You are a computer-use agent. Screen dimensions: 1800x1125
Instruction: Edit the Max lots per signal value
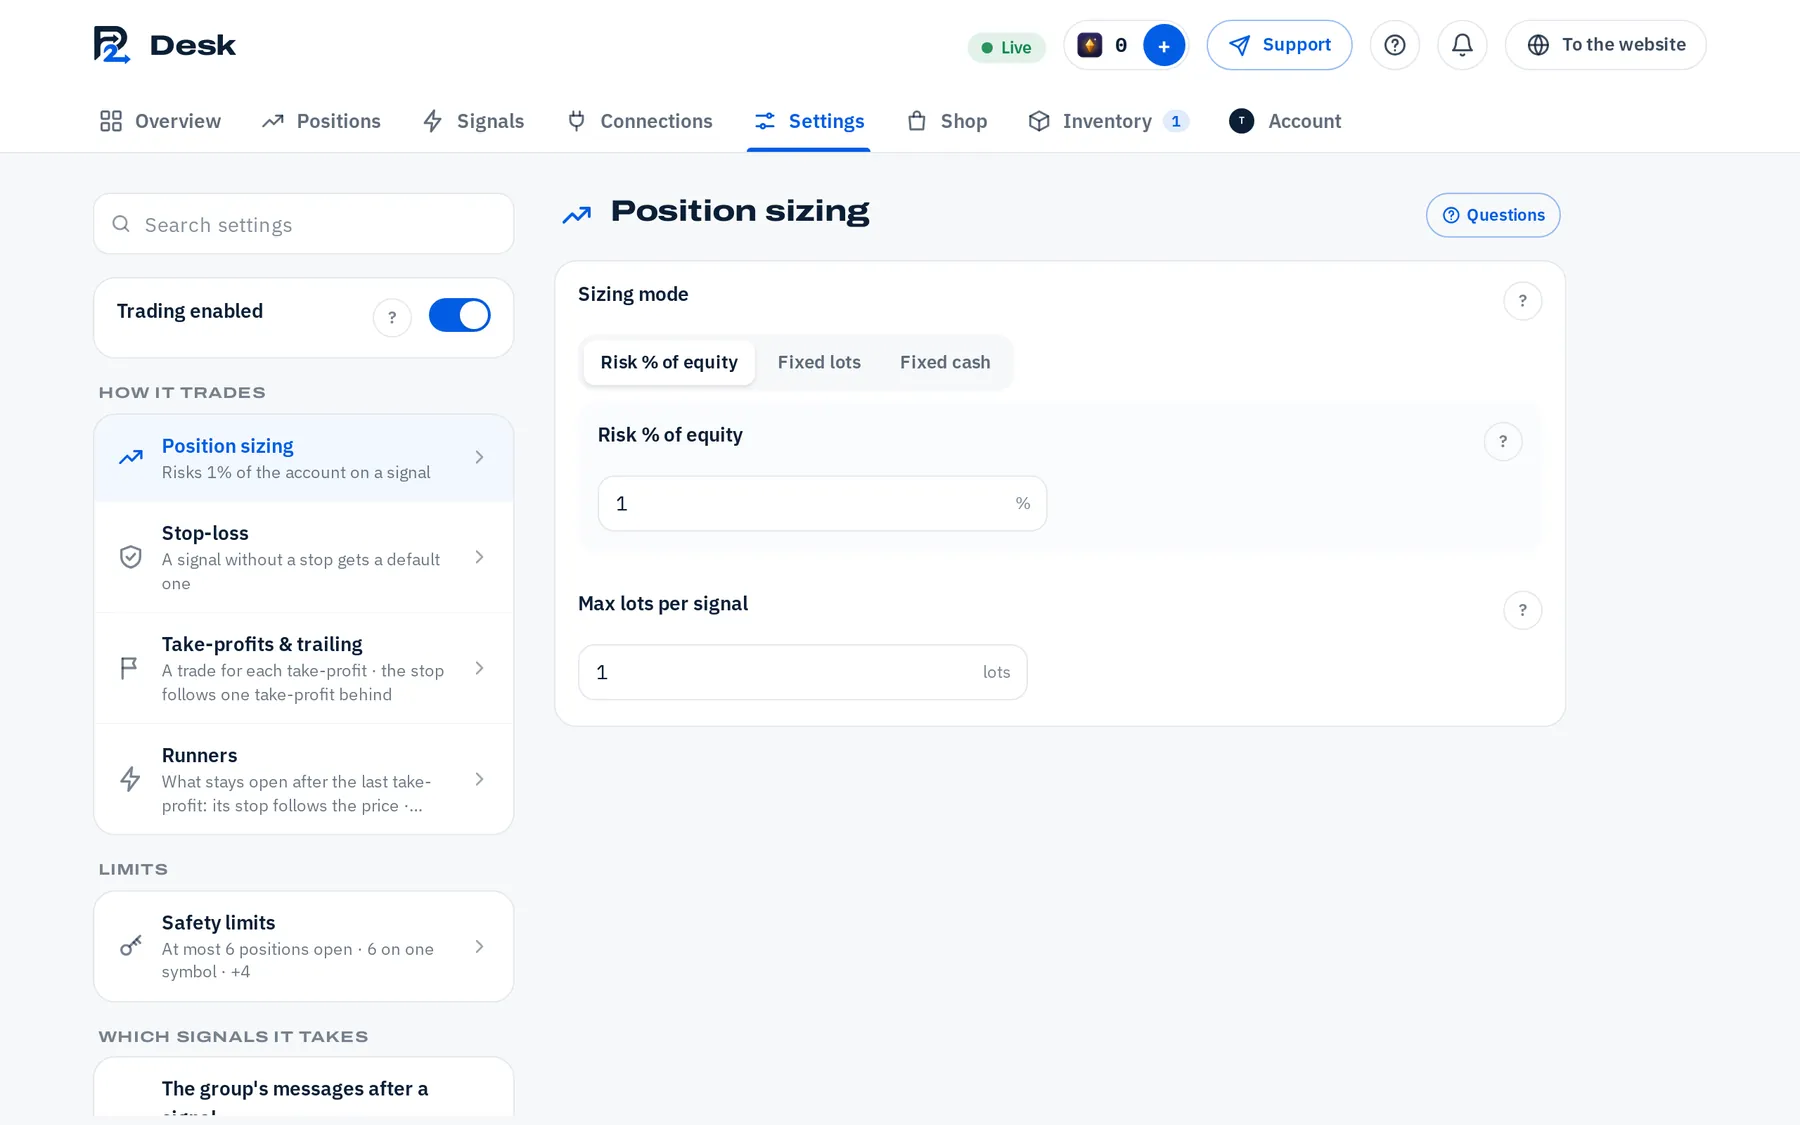(x=803, y=672)
